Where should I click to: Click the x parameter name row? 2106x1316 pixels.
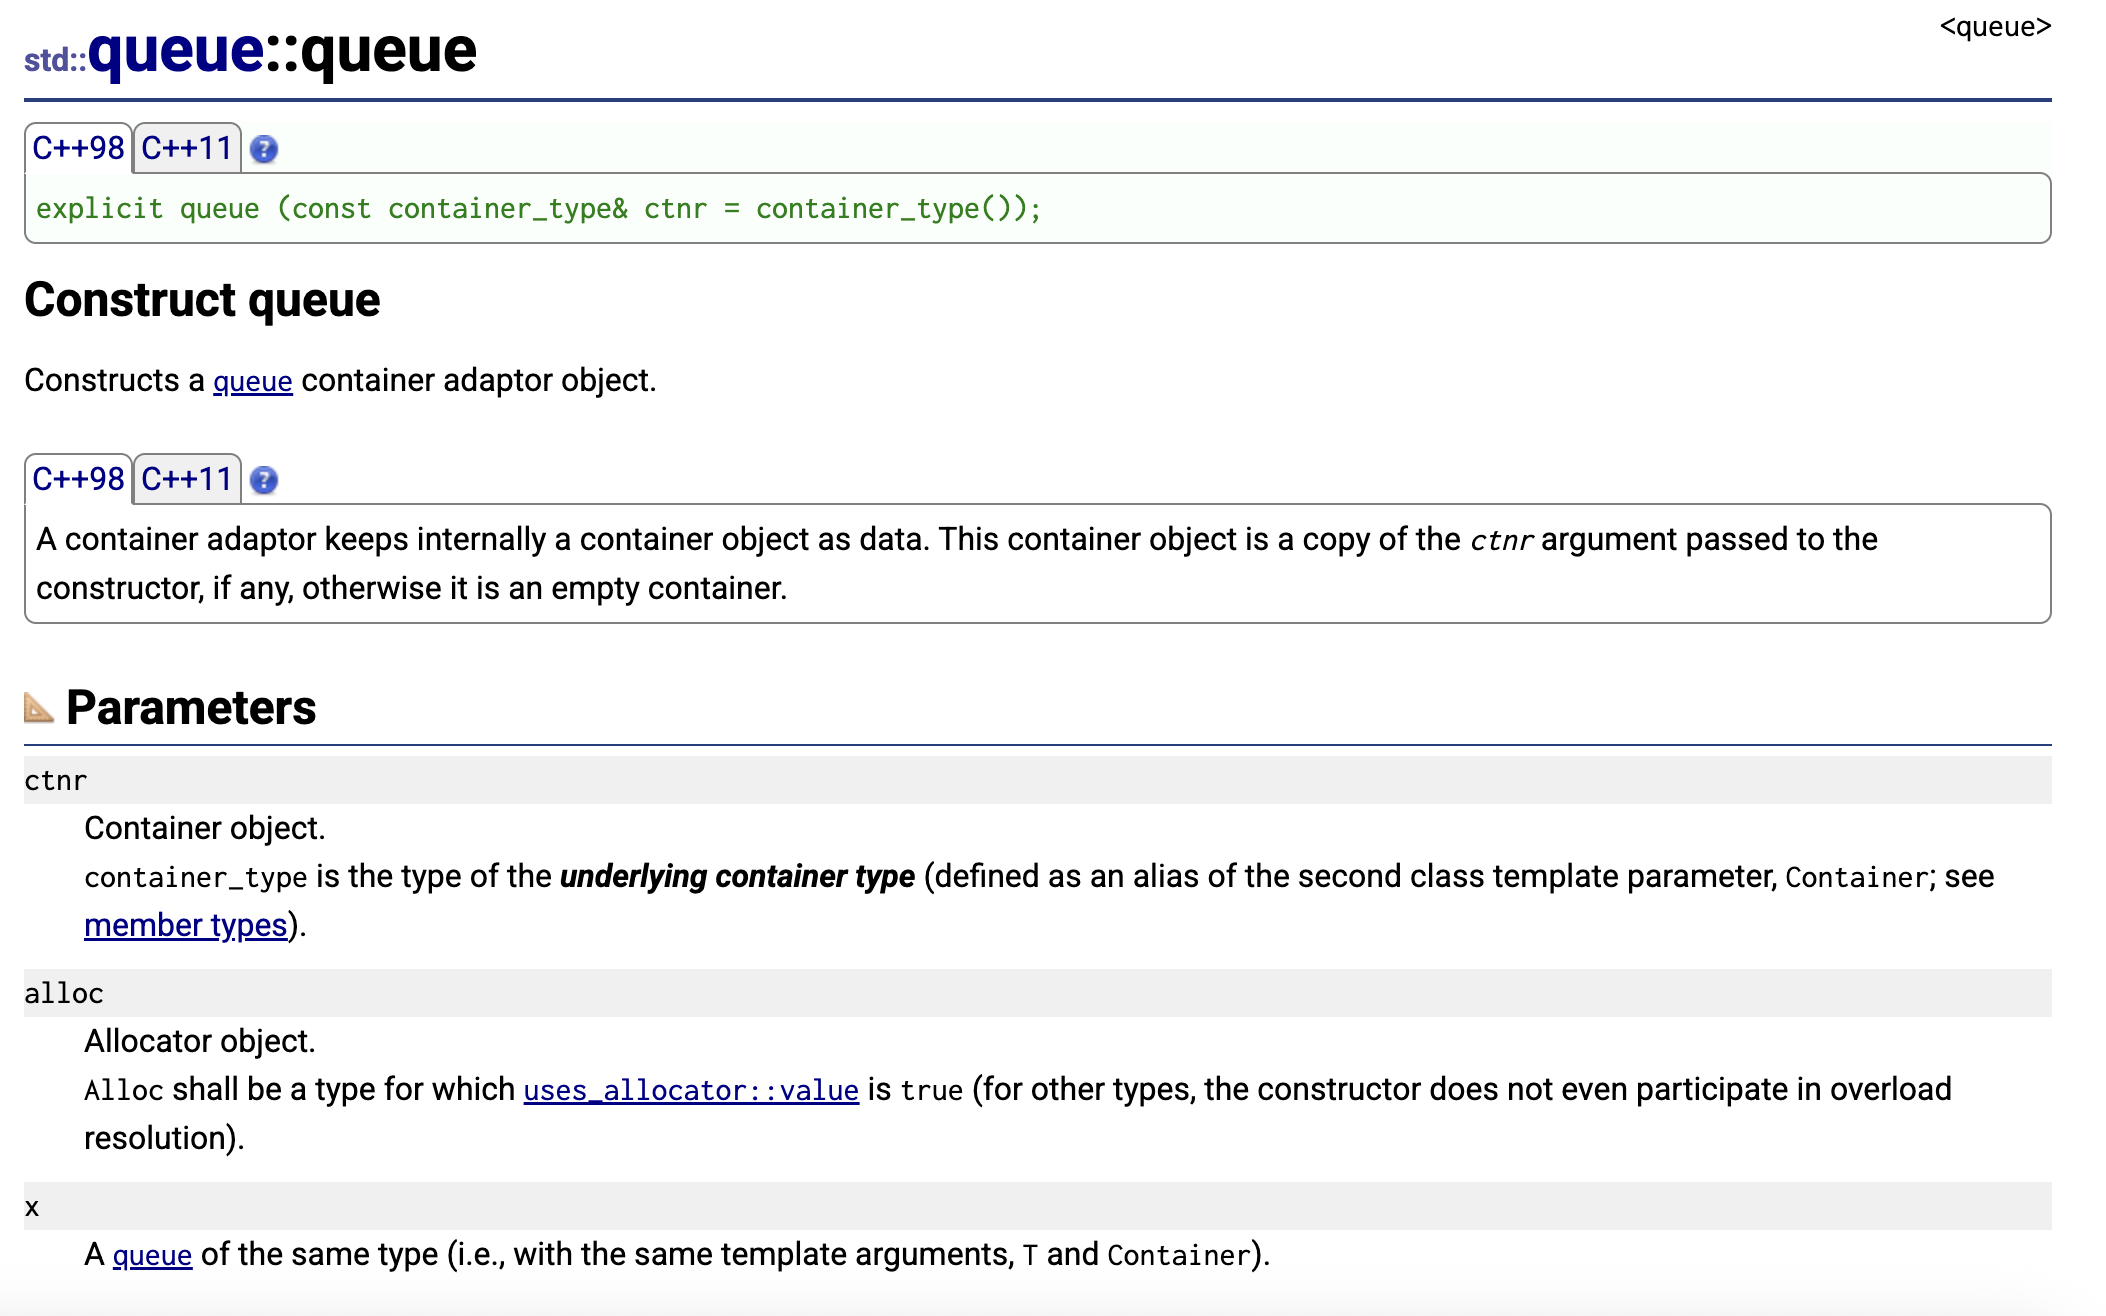pos(32,1207)
